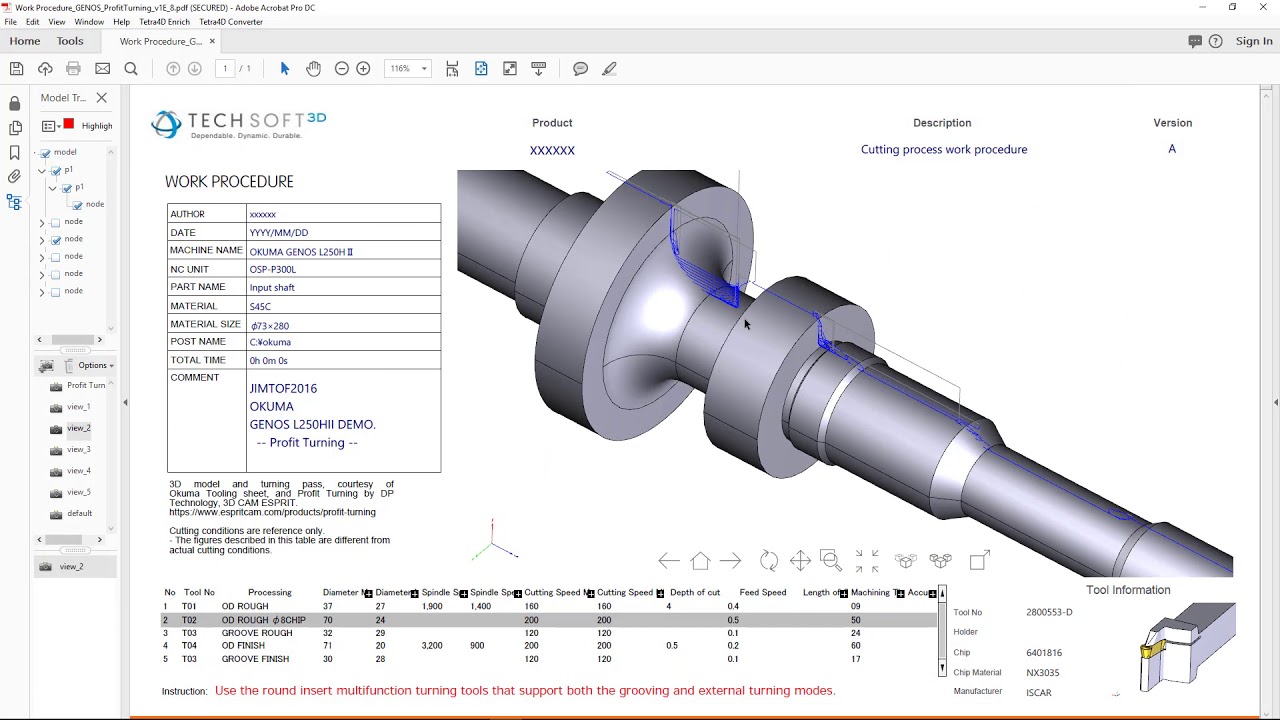Open the espritcam.com profit-turning link

pos(272,512)
